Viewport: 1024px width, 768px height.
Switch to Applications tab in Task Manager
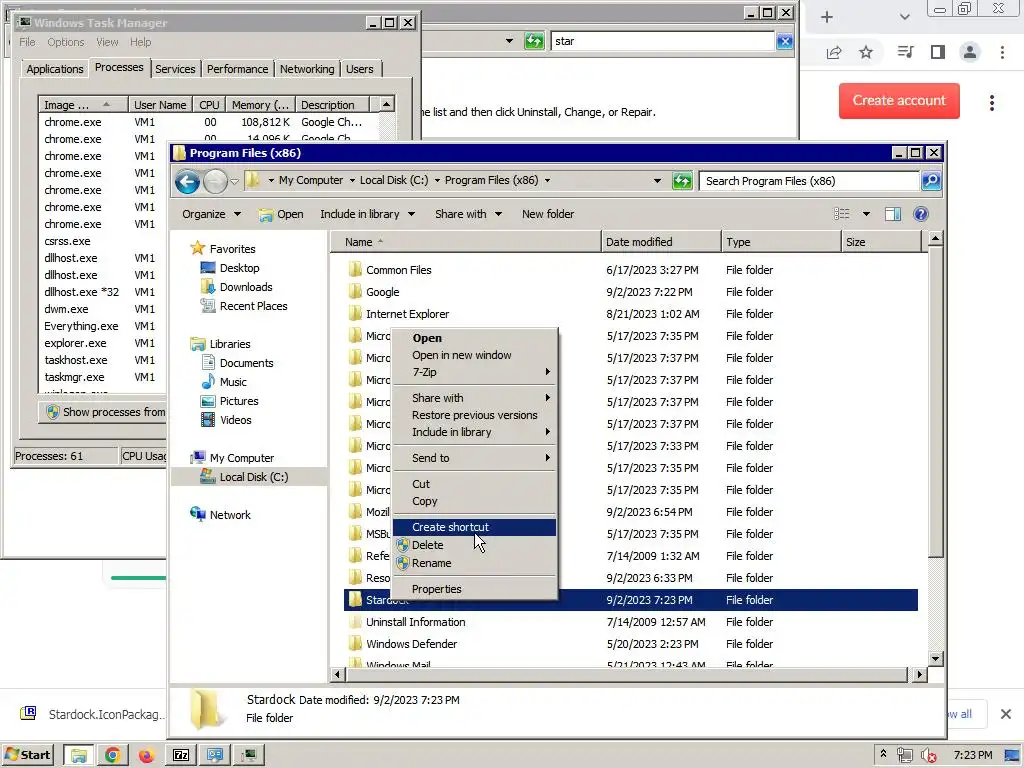[55, 69]
